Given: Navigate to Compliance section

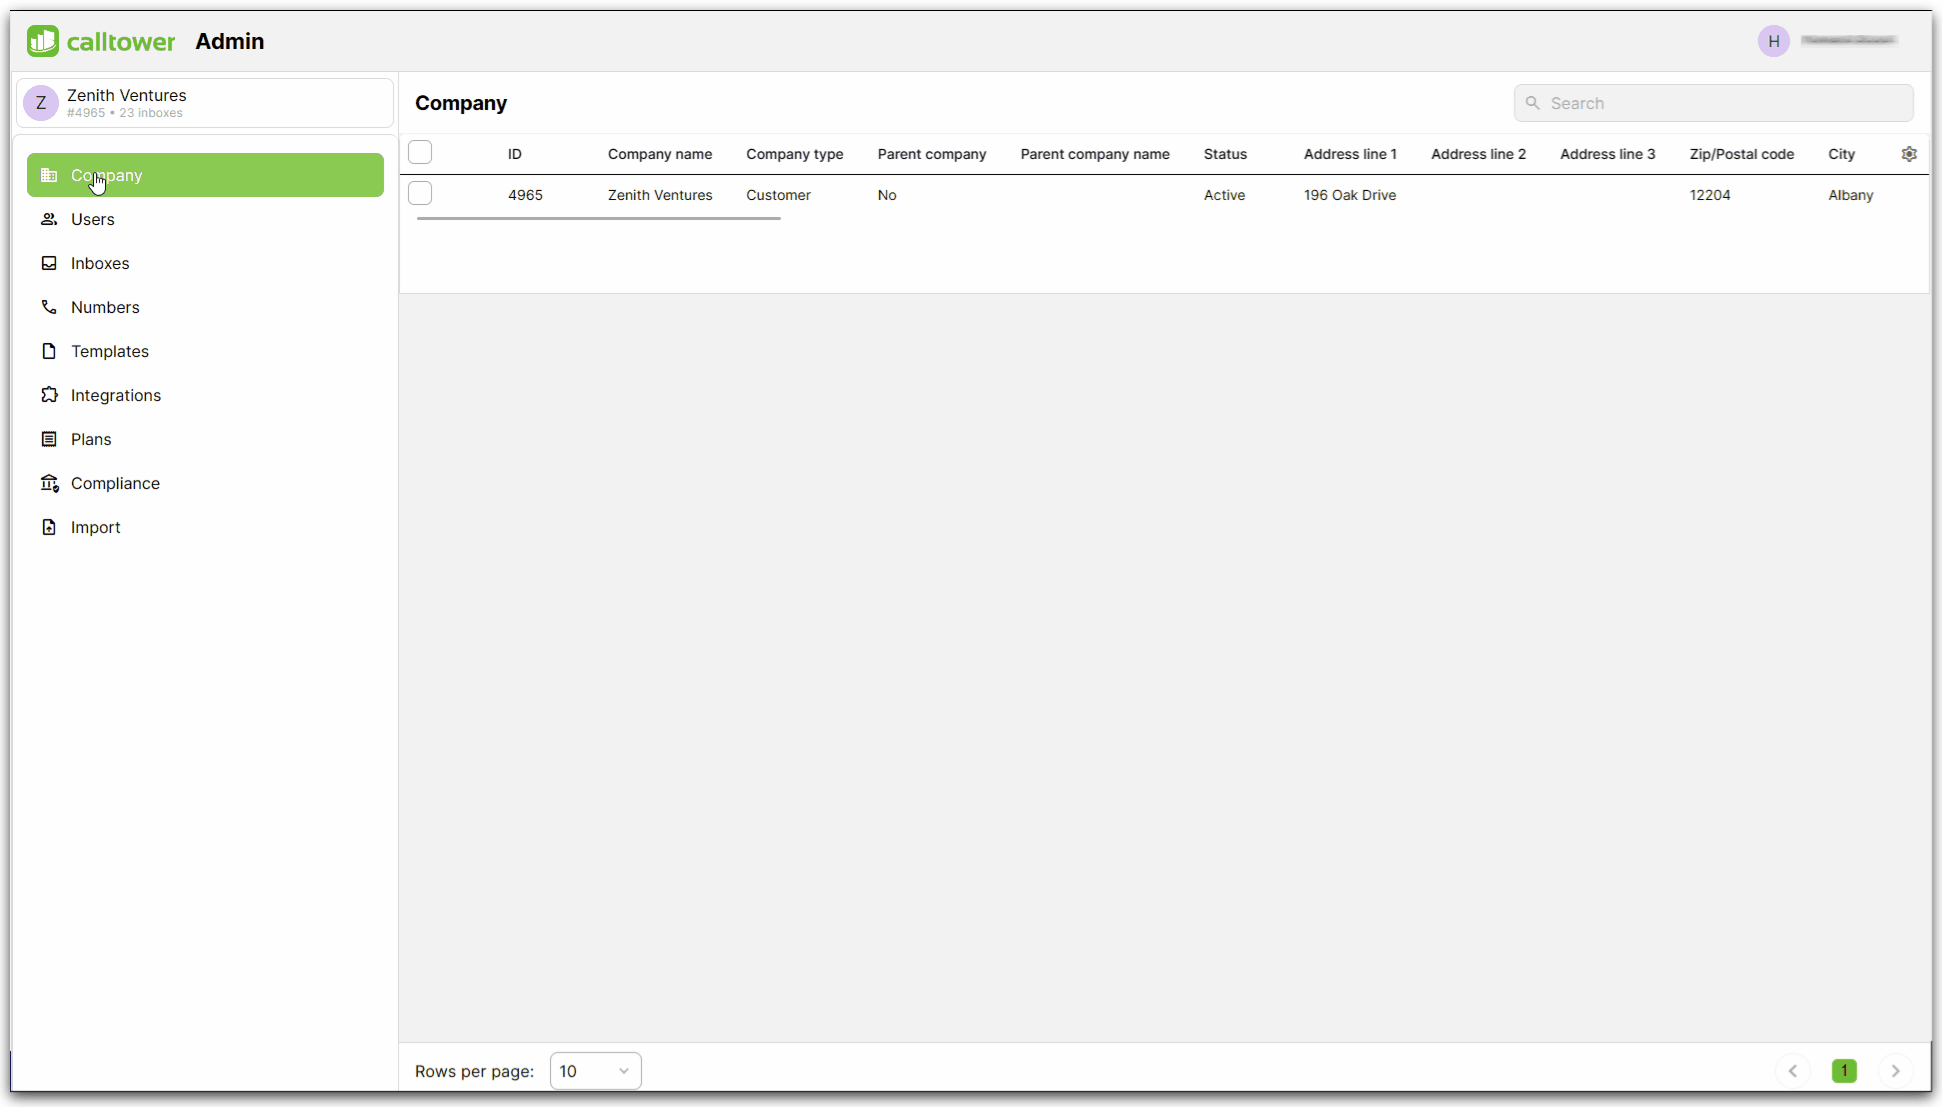Looking at the screenshot, I should [x=115, y=483].
